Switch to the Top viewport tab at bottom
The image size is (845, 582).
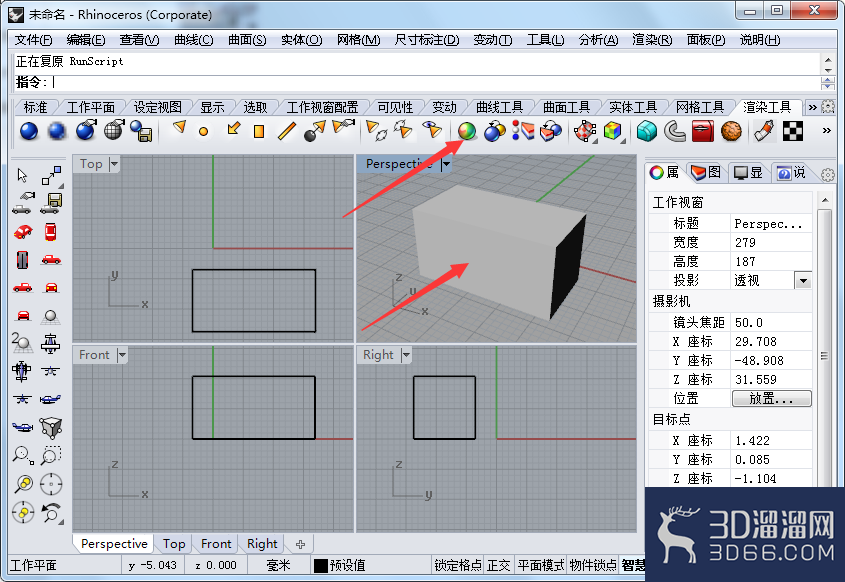174,544
